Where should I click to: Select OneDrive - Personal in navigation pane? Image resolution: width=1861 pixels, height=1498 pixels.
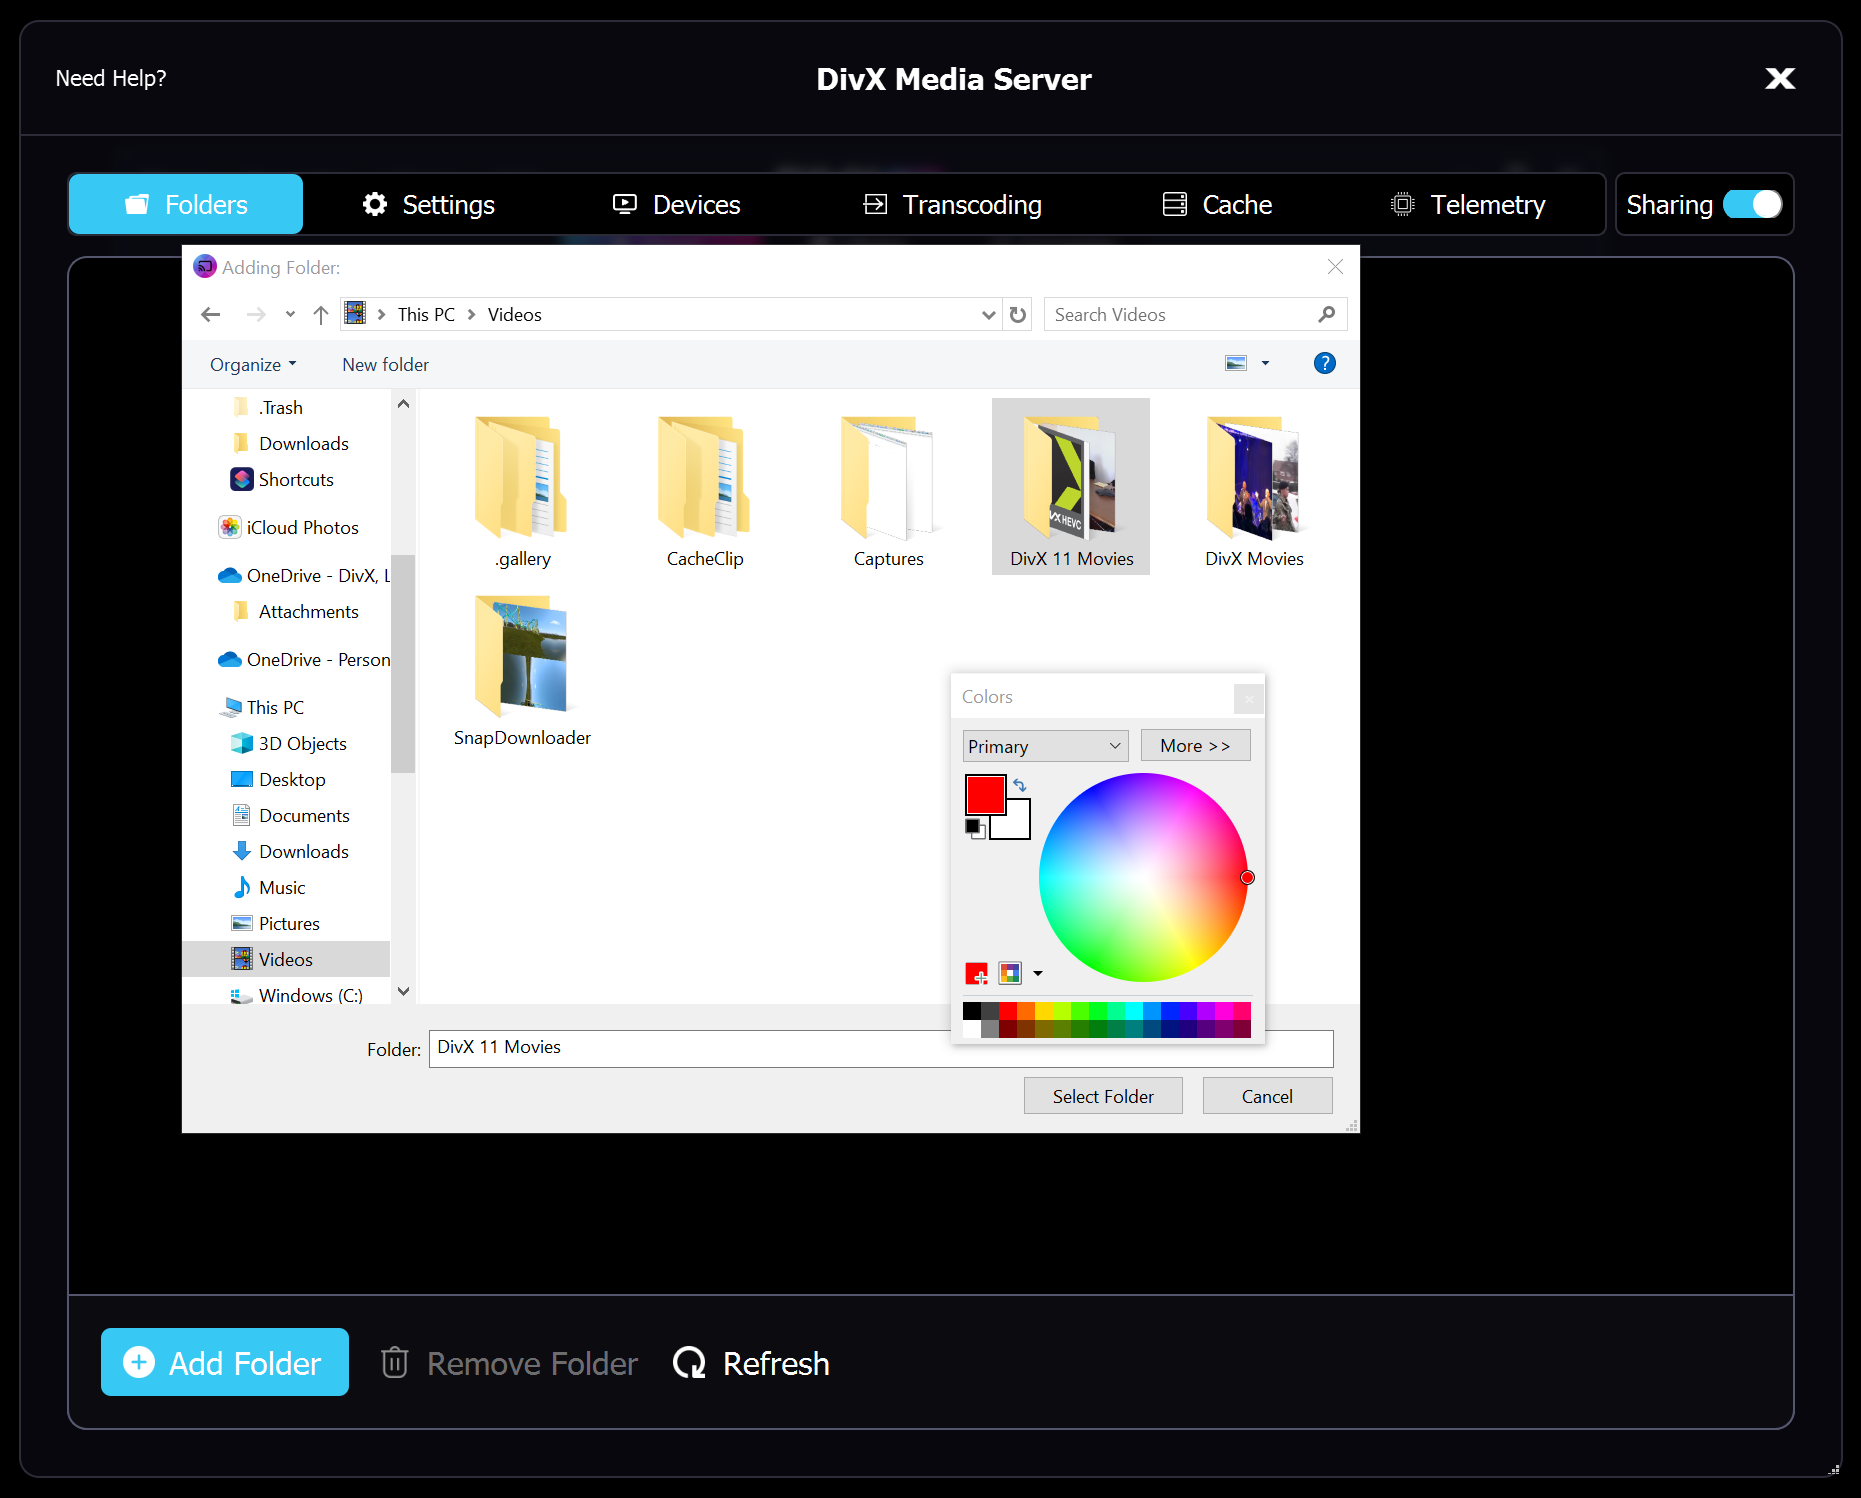tap(304, 659)
